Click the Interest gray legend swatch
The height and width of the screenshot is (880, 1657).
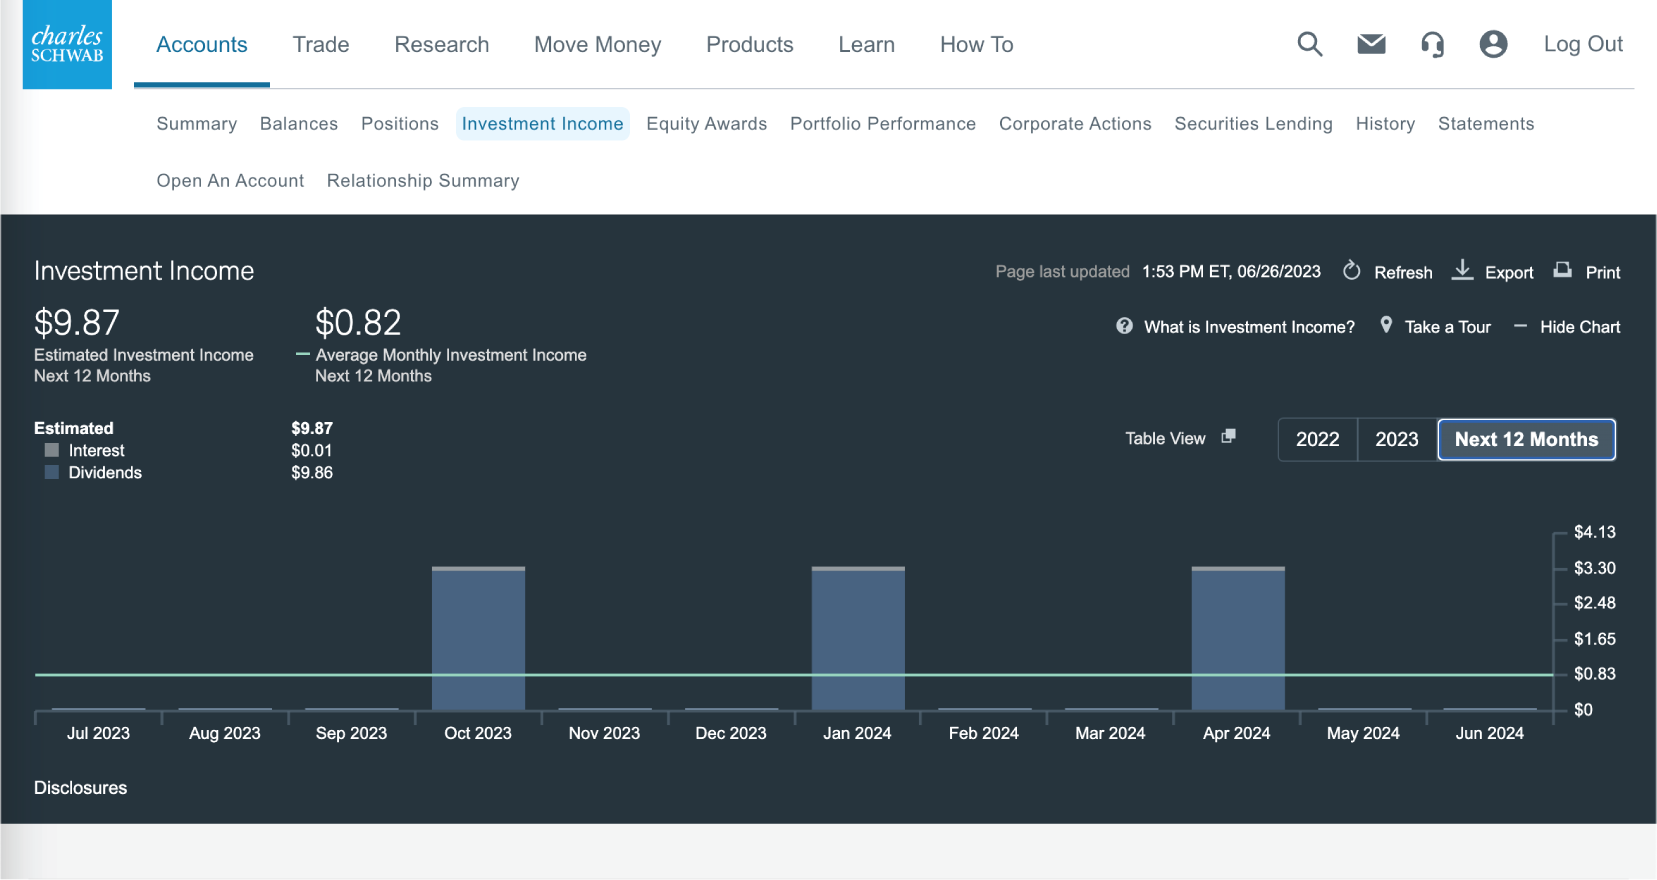coord(52,450)
